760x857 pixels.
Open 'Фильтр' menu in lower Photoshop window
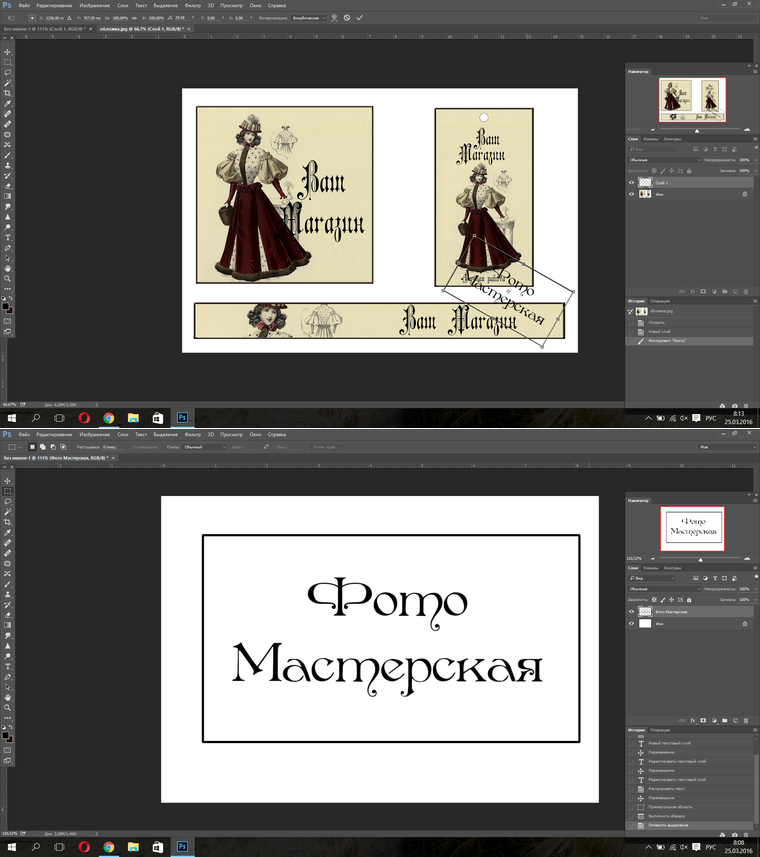(x=193, y=435)
